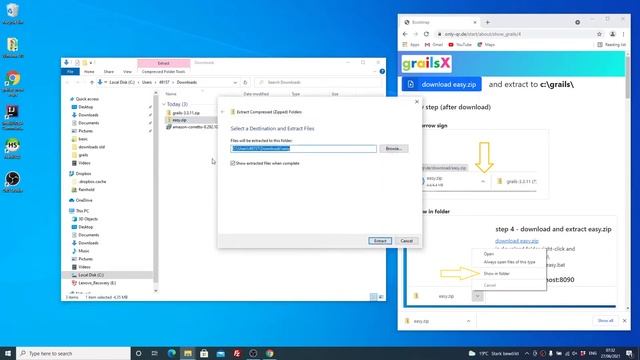Viewport: 640px width, 360px height.
Task: Switch Explorer to details view icon
Action: [x=373, y=297]
